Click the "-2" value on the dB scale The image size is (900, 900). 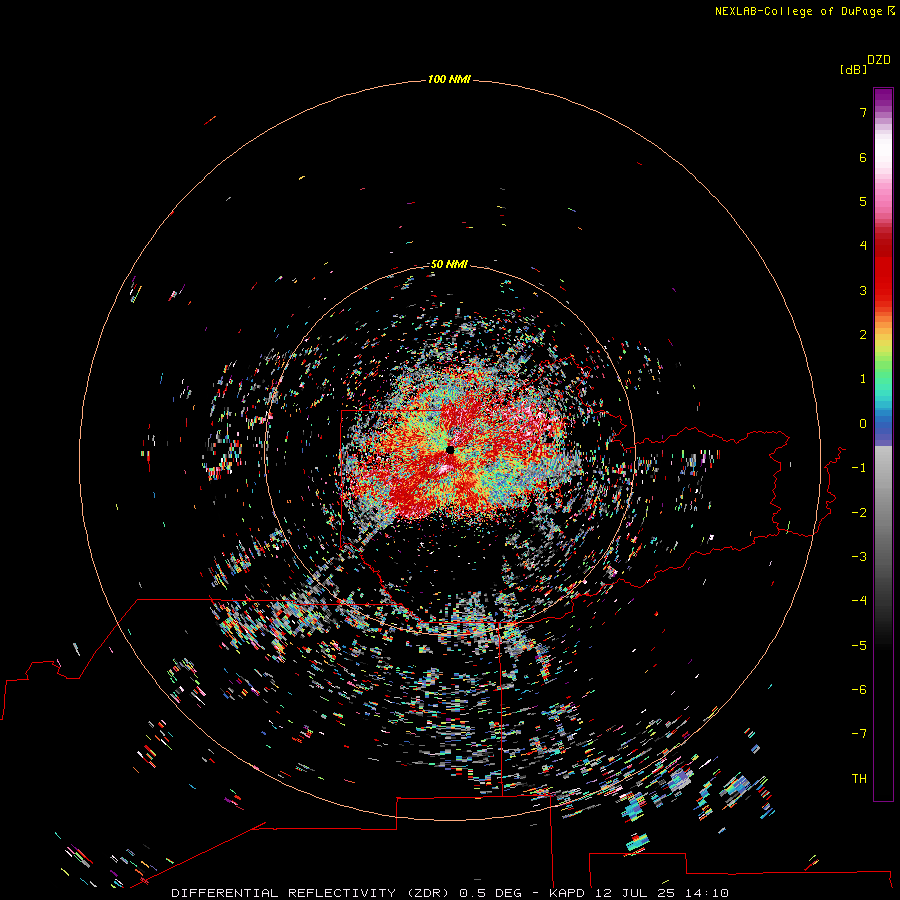coord(859,513)
